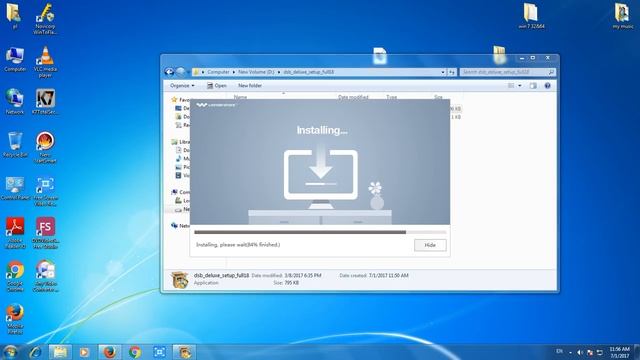This screenshot has height=360, width=640.
Task: Hide the installer progress window
Action: [x=430, y=245]
